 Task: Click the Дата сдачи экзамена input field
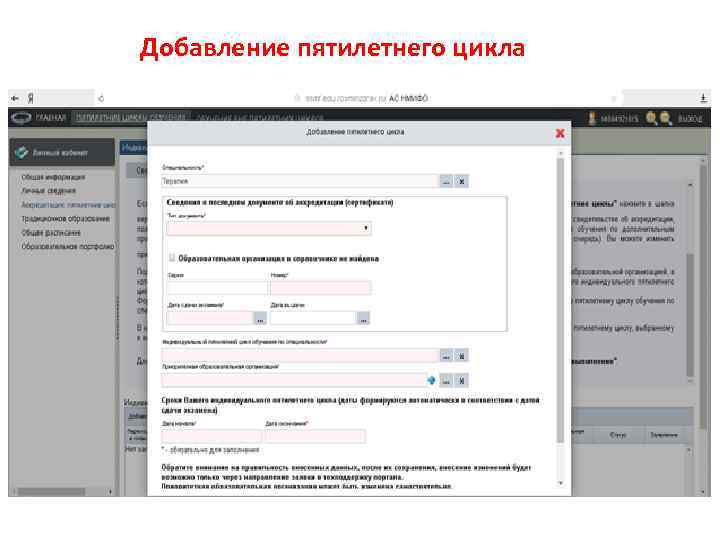point(210,318)
